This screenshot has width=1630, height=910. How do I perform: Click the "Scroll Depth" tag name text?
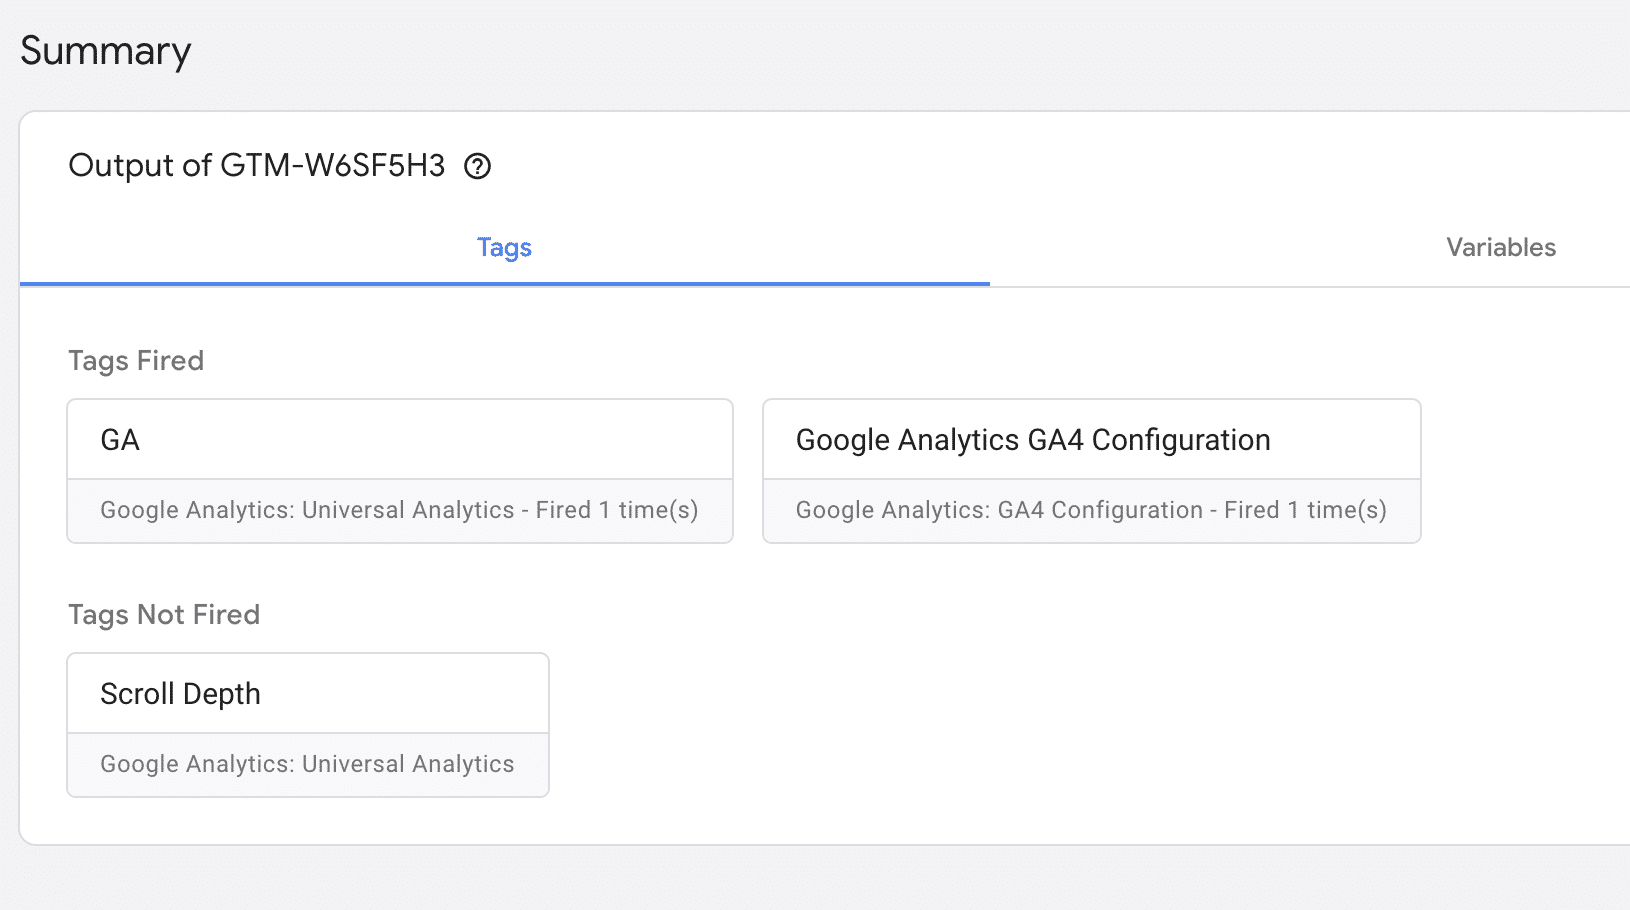180,694
